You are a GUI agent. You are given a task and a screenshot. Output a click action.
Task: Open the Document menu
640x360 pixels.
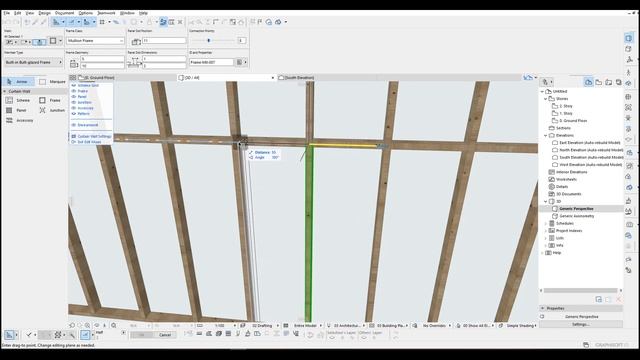(64, 13)
